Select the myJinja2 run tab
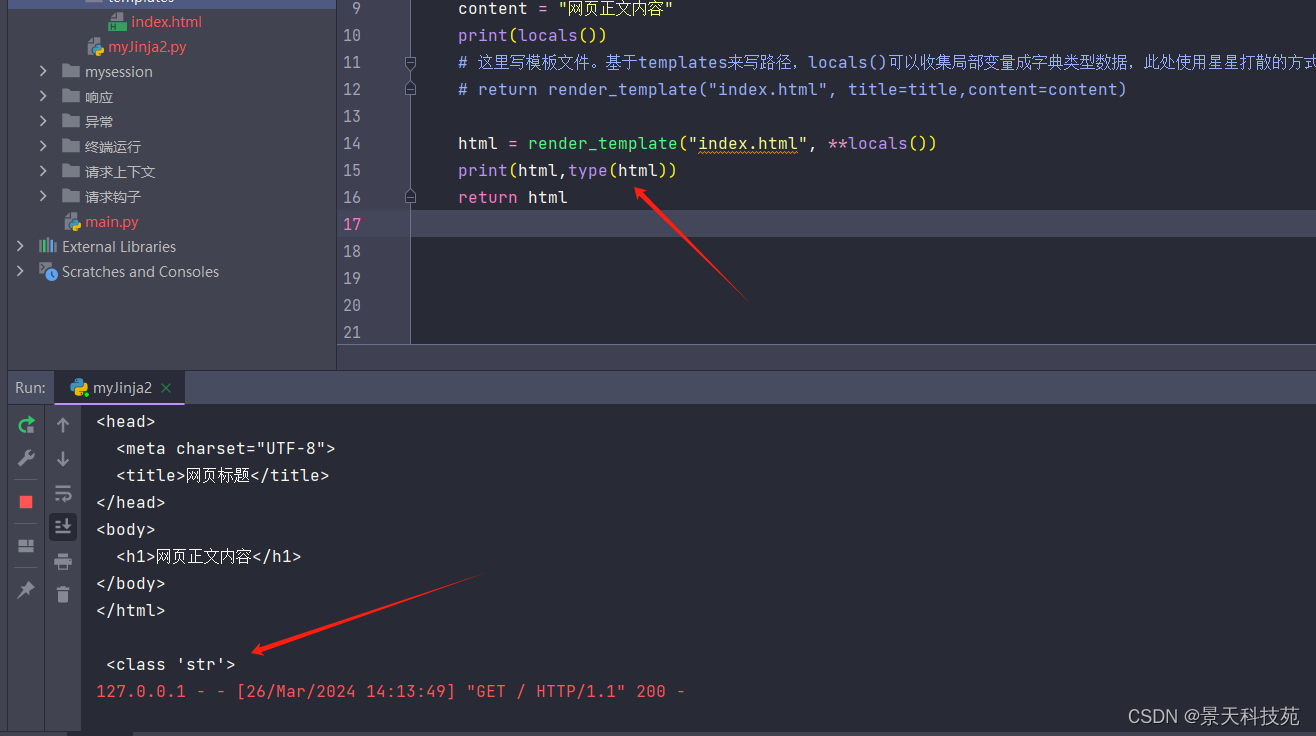1316x736 pixels. 120,388
